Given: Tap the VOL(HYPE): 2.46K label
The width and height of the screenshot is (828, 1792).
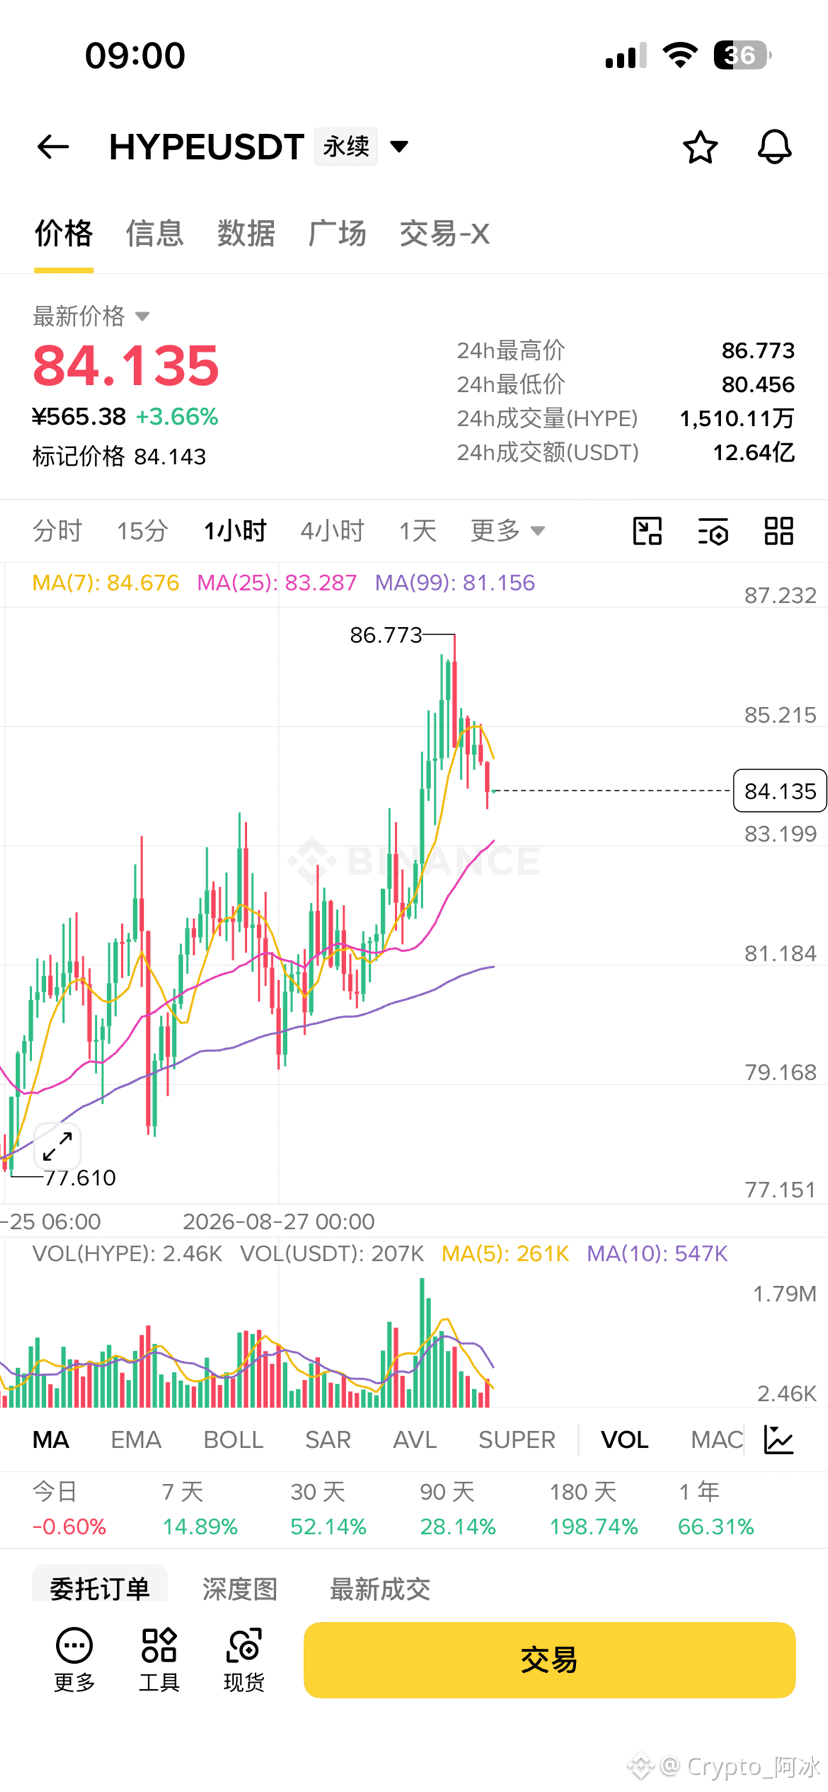Looking at the screenshot, I should 127,1254.
